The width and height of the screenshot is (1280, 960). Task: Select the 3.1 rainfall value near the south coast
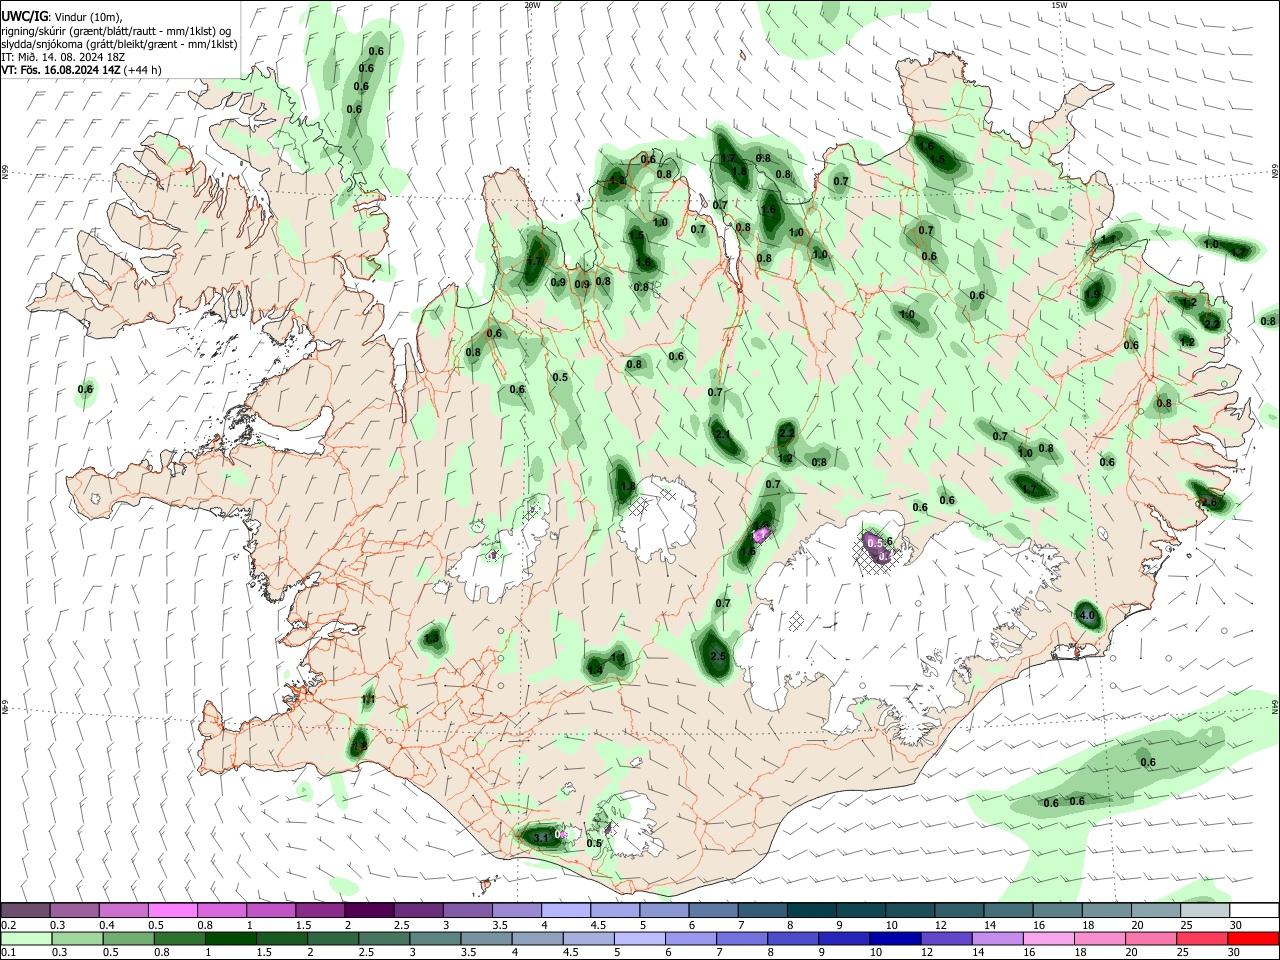click(541, 837)
